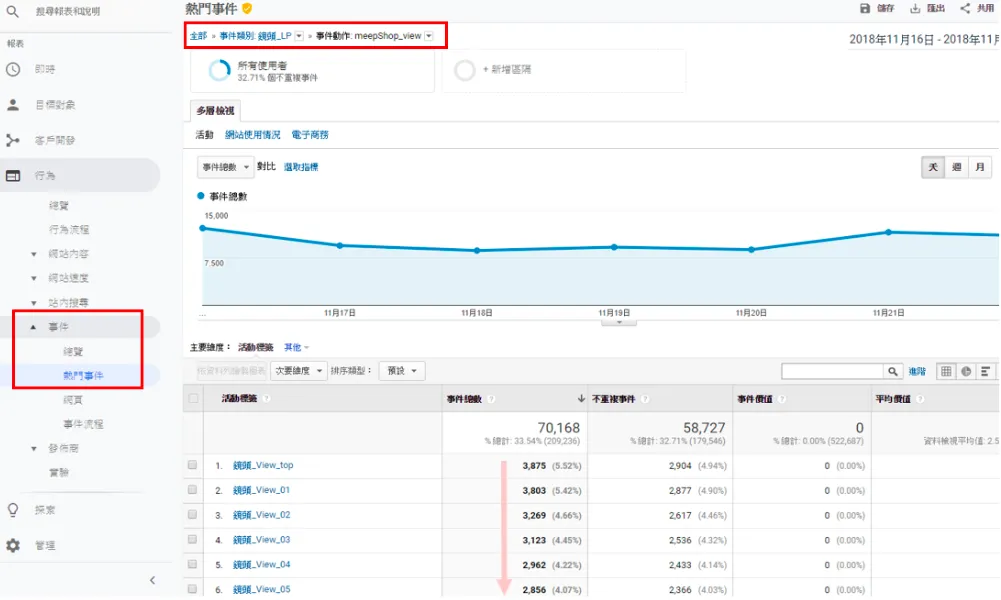Tick the select-all checkbox in table header
The height and width of the screenshot is (600, 1001).
point(193,398)
